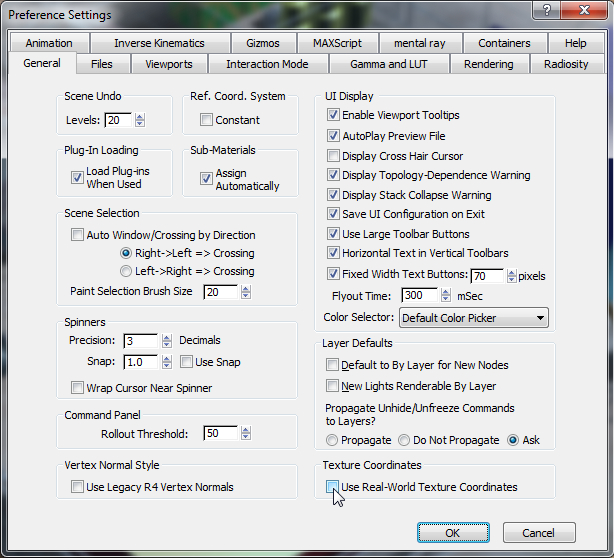614x558 pixels.
Task: Adjust the Scene Undo Levels spinner
Action: tap(140, 120)
